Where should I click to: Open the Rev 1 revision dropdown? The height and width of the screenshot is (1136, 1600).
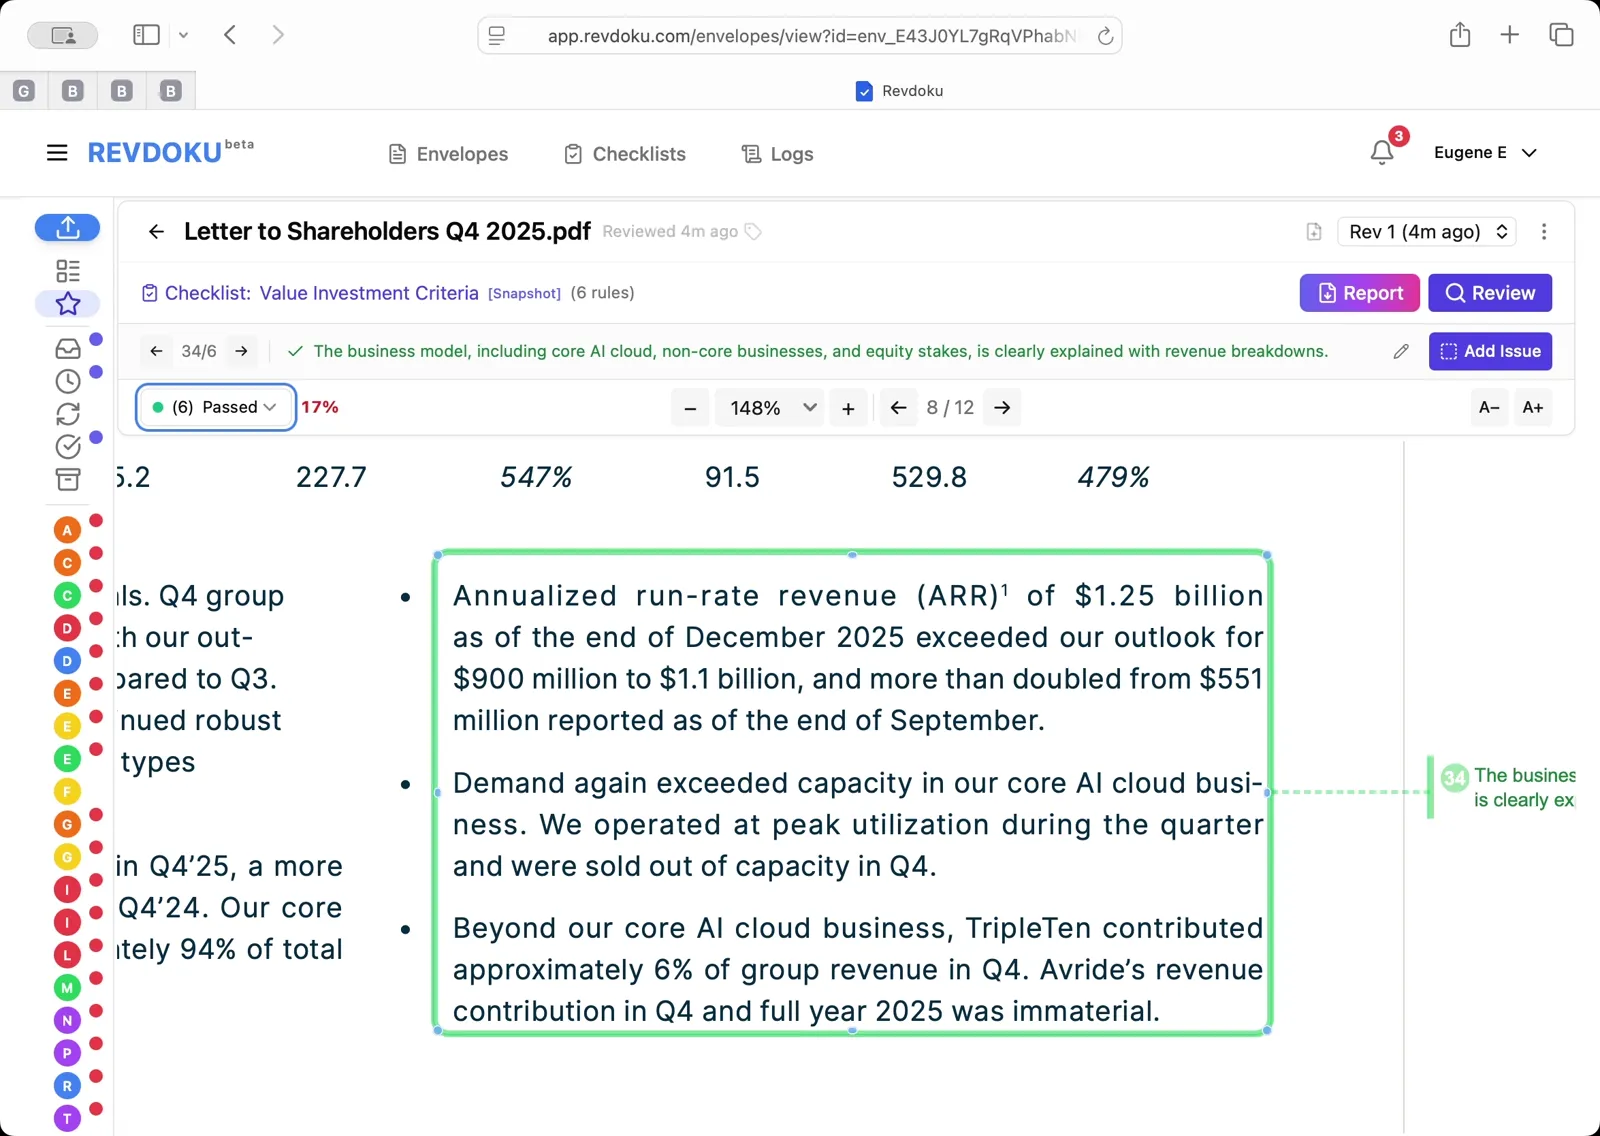tap(1426, 231)
